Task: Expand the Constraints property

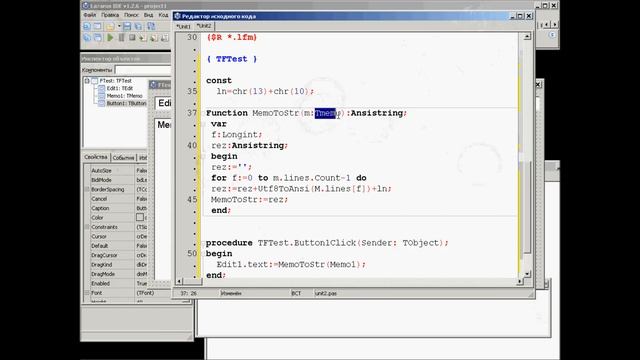Action: pyautogui.click(x=87, y=227)
